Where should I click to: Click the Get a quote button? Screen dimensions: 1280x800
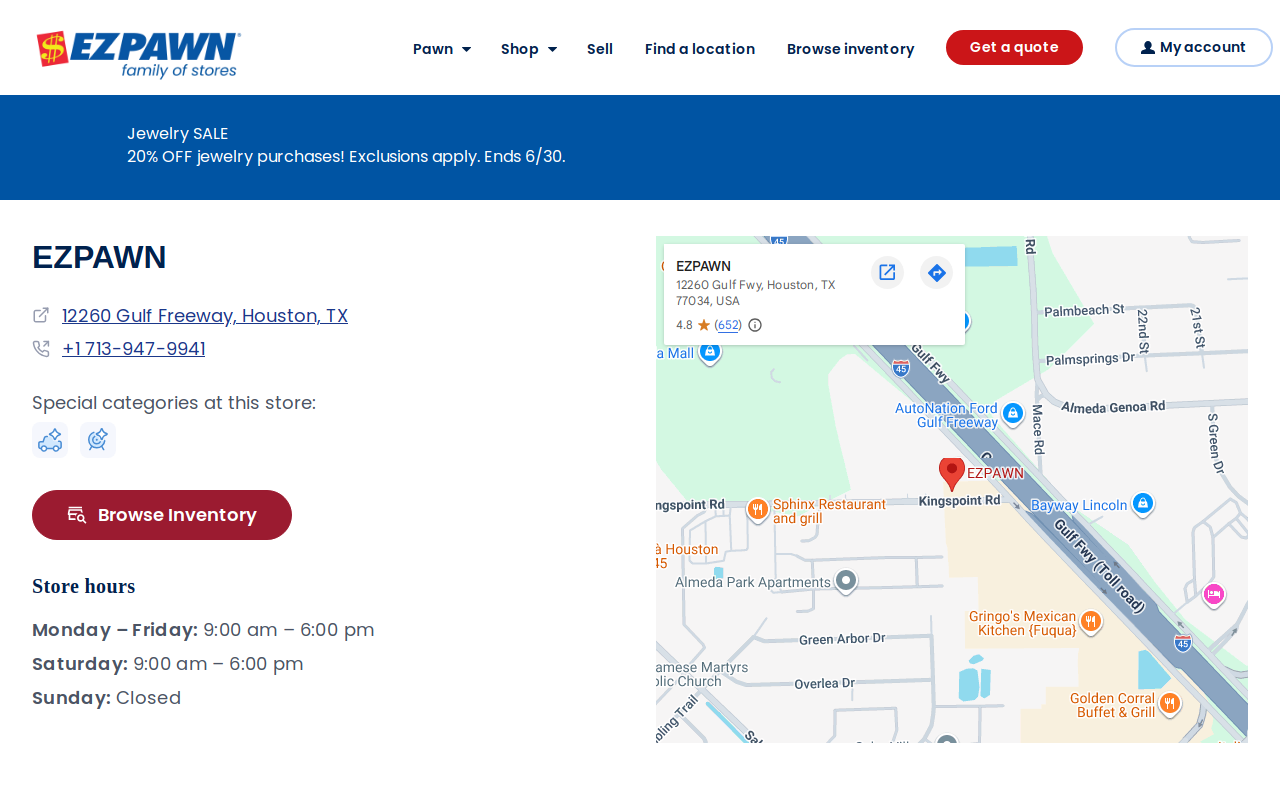(x=1014, y=47)
